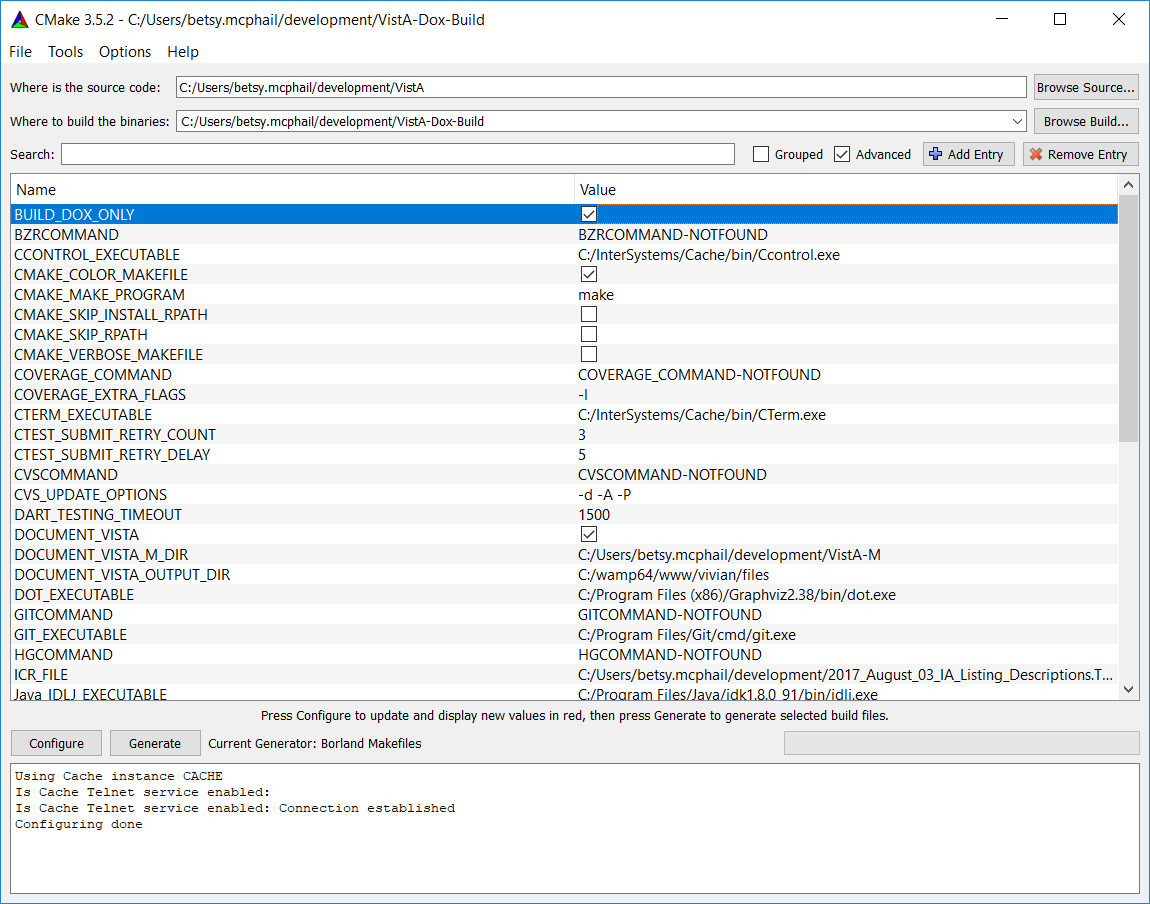The image size is (1150, 904).
Task: Click the scroll up arrow in the variable list
Action: (1128, 185)
